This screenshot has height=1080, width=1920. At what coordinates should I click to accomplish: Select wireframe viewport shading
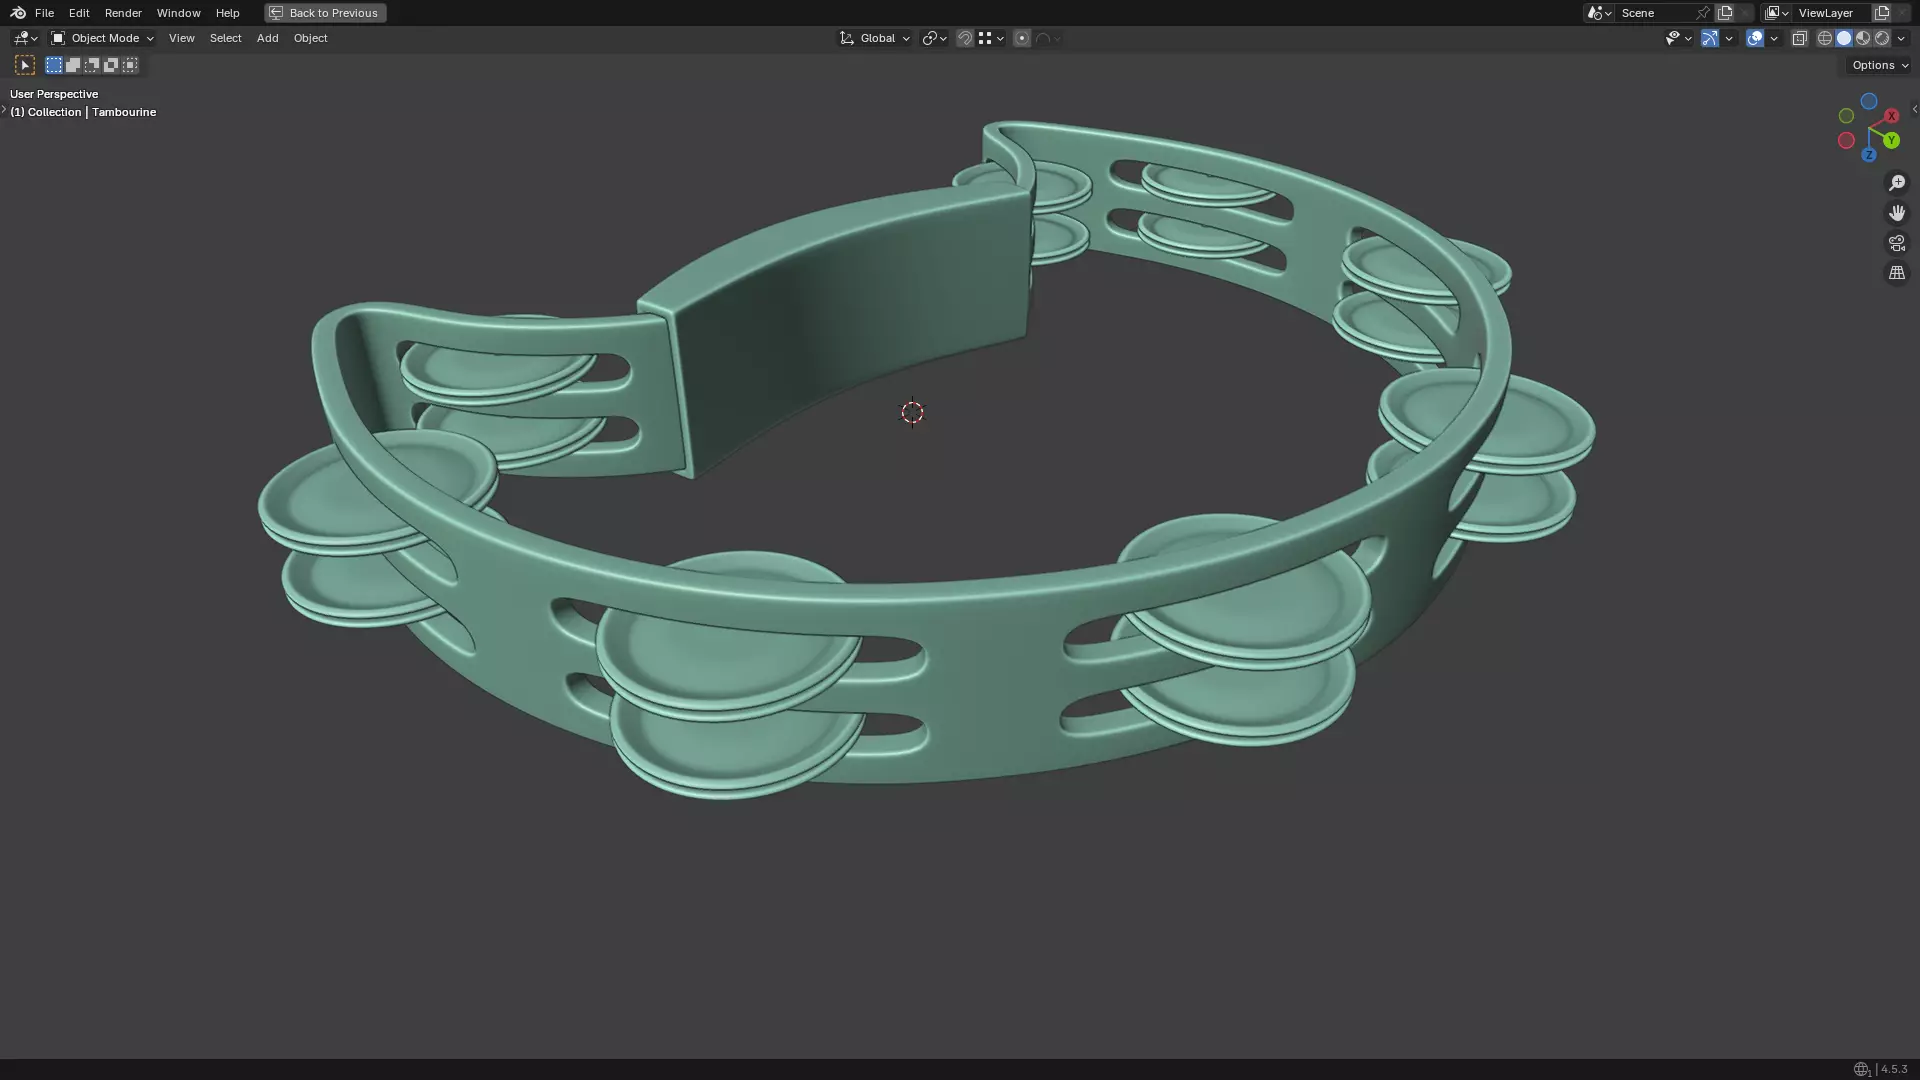(x=1825, y=38)
